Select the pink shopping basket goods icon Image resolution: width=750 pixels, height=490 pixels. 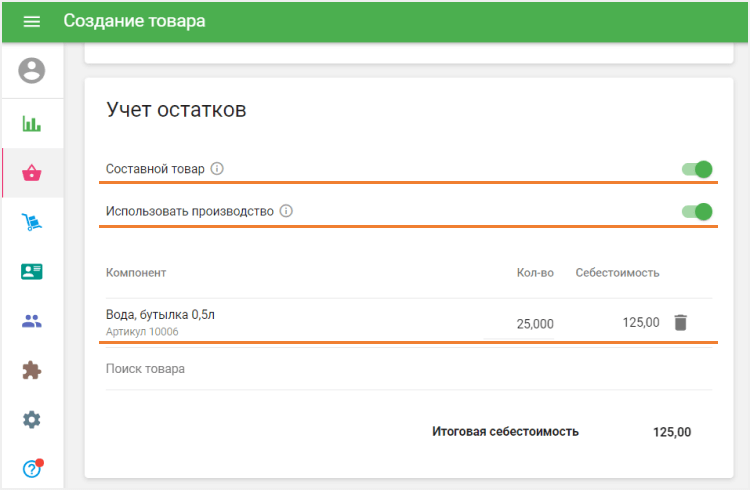click(x=32, y=173)
